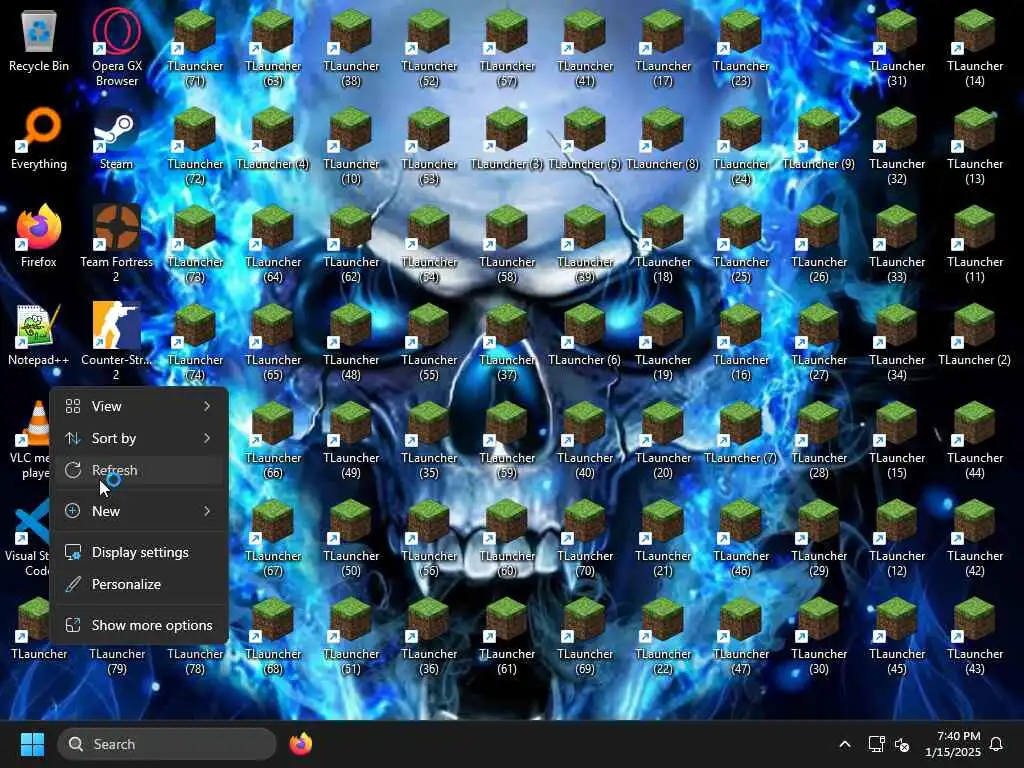Select the TLauncher (22) shortcut

point(663,635)
